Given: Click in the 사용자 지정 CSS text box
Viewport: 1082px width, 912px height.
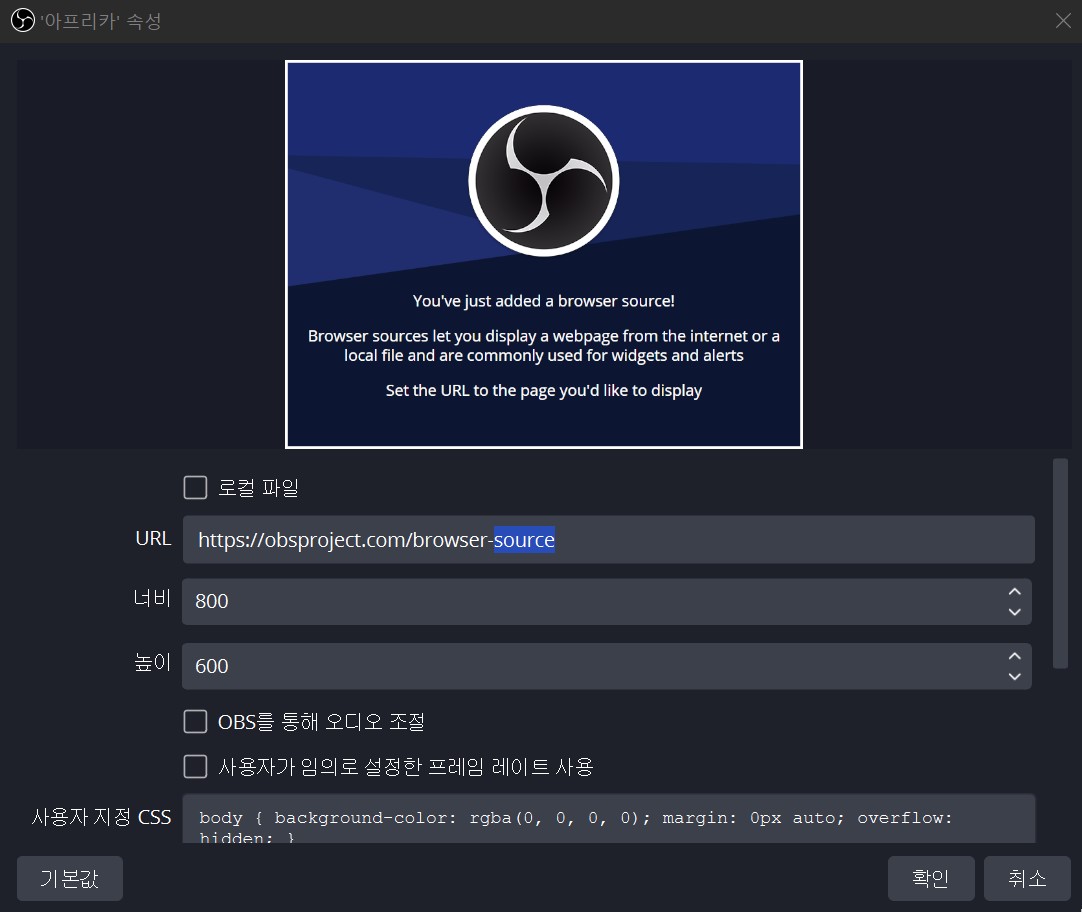Looking at the screenshot, I should pyautogui.click(x=609, y=819).
